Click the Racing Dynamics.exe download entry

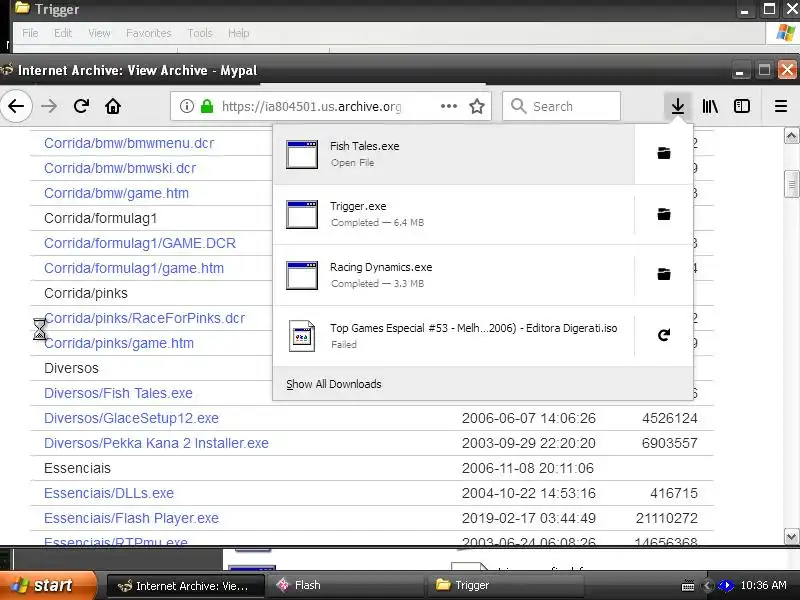tap(454, 275)
